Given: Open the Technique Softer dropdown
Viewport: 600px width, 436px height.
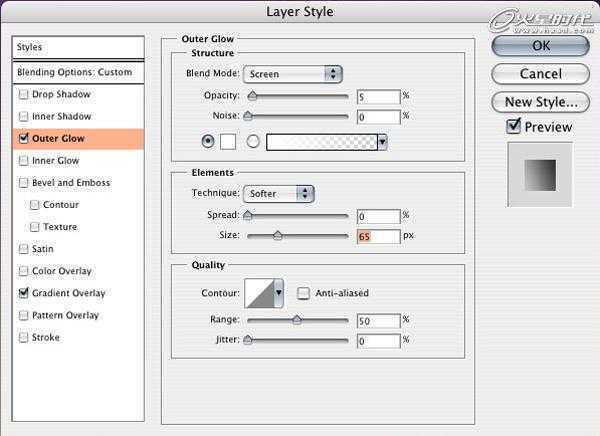Looking at the screenshot, I should pos(279,194).
